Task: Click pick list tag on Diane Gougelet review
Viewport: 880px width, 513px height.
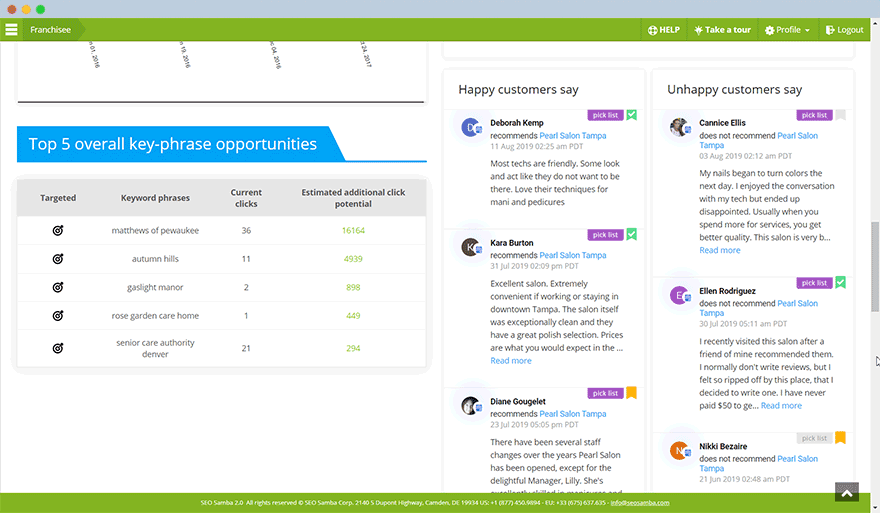Action: tap(605, 393)
